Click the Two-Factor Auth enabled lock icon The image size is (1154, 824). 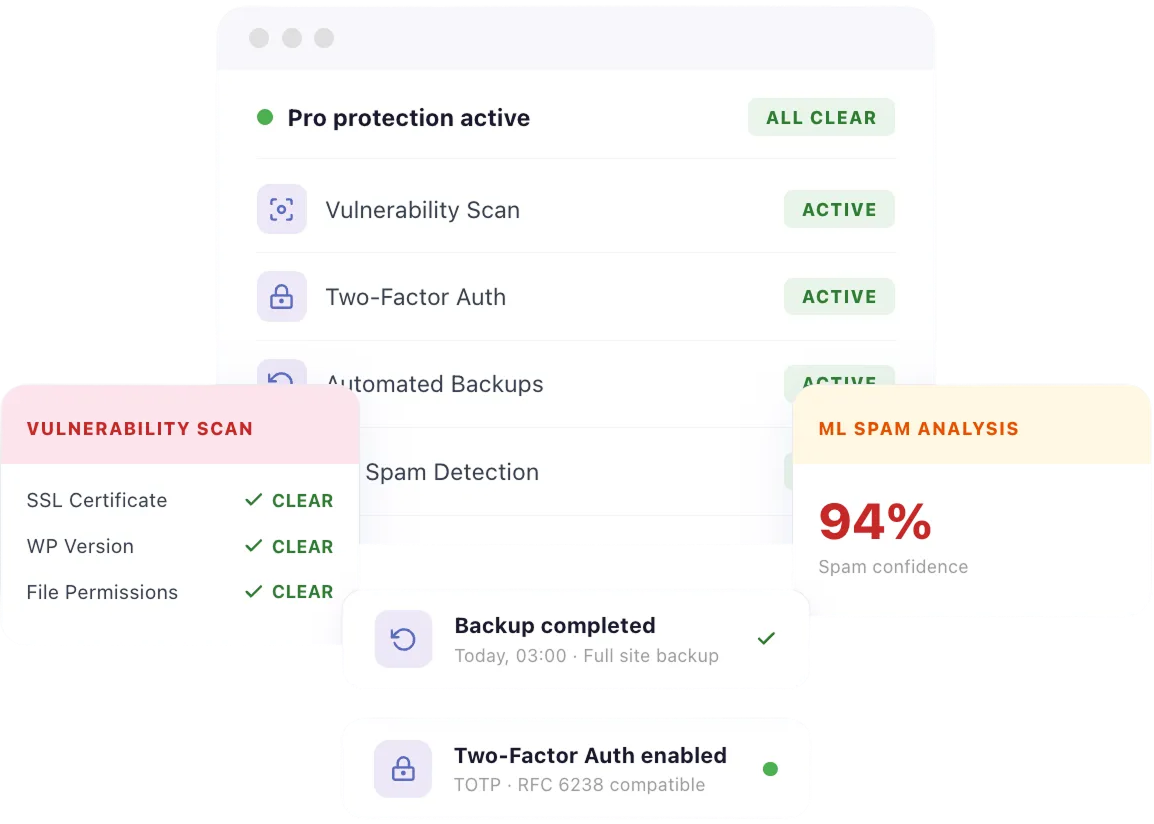403,769
